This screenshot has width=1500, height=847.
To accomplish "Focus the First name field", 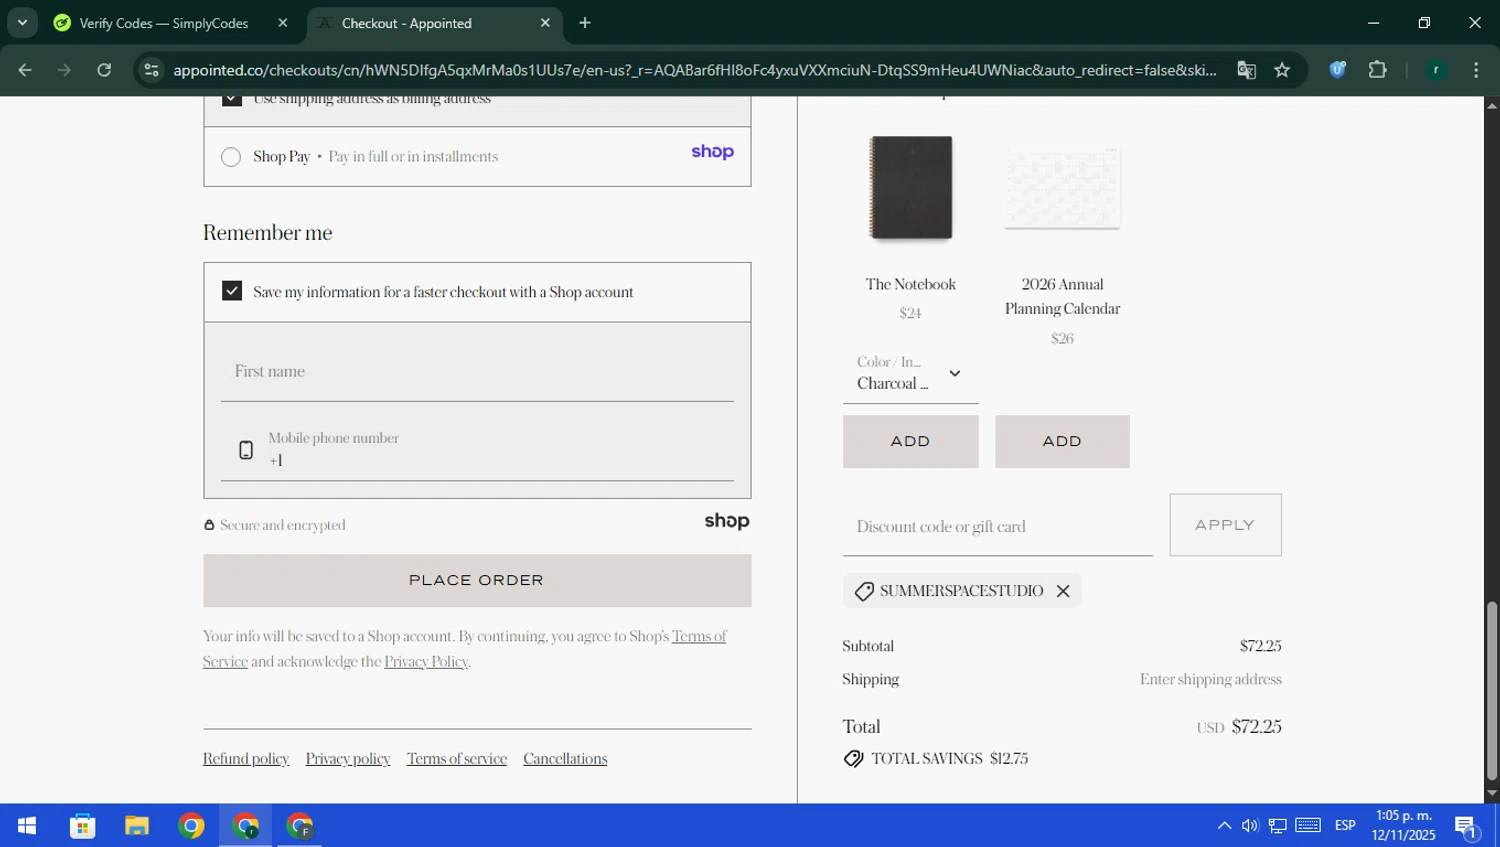I will tap(477, 372).
